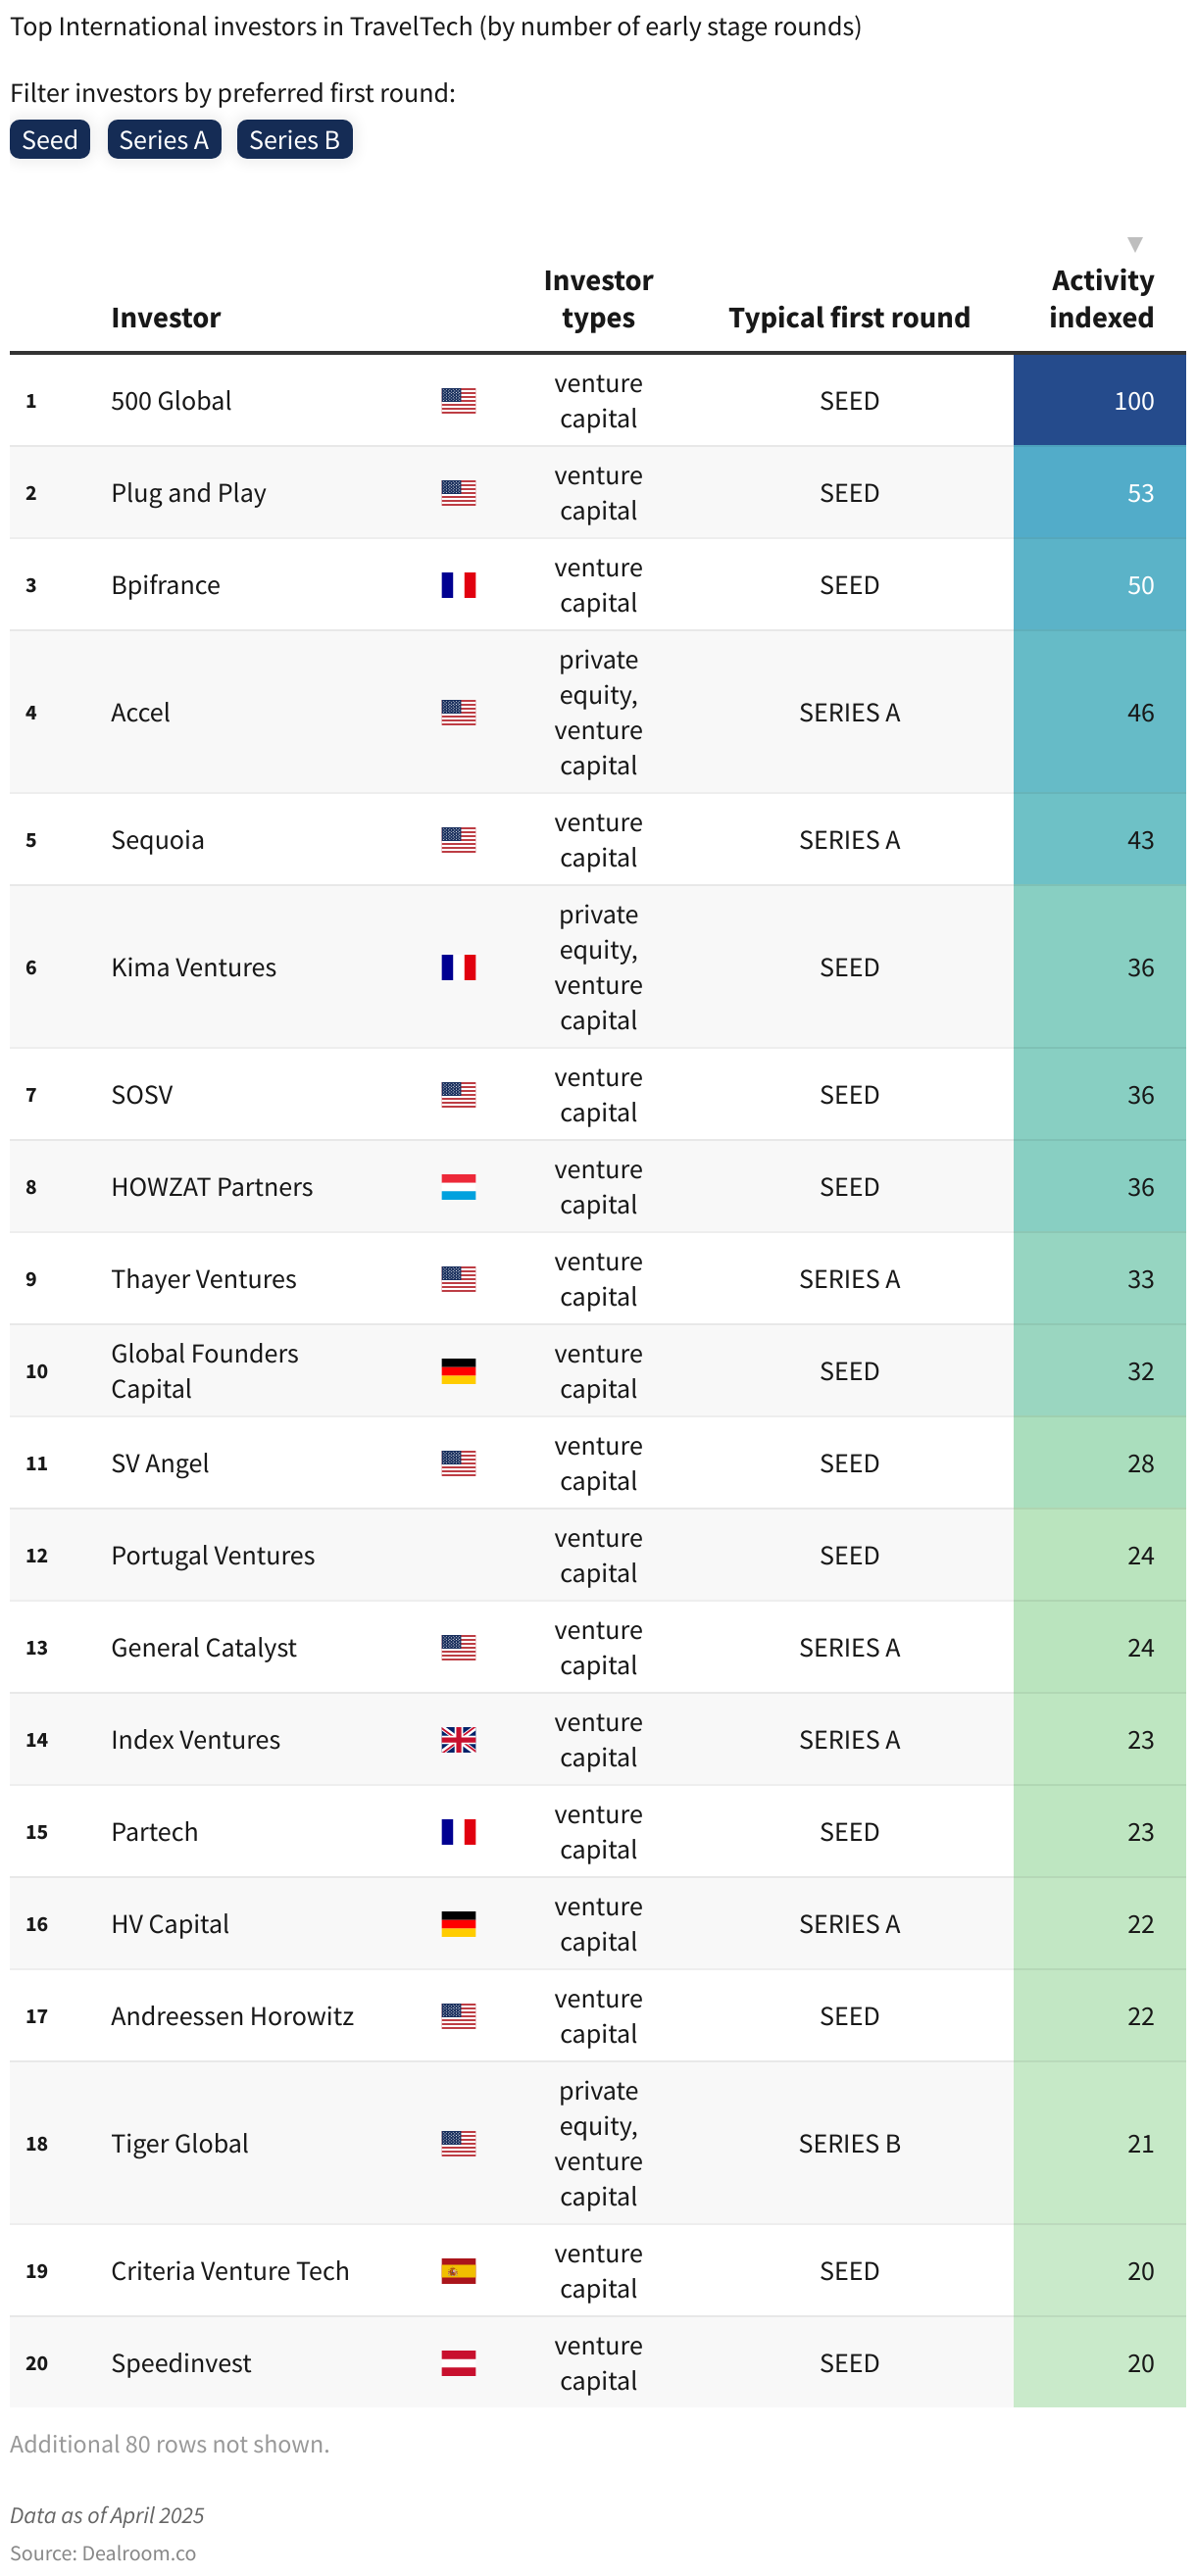1196x2576 pixels.
Task: Sort by the Investor column header
Action: [x=166, y=318]
